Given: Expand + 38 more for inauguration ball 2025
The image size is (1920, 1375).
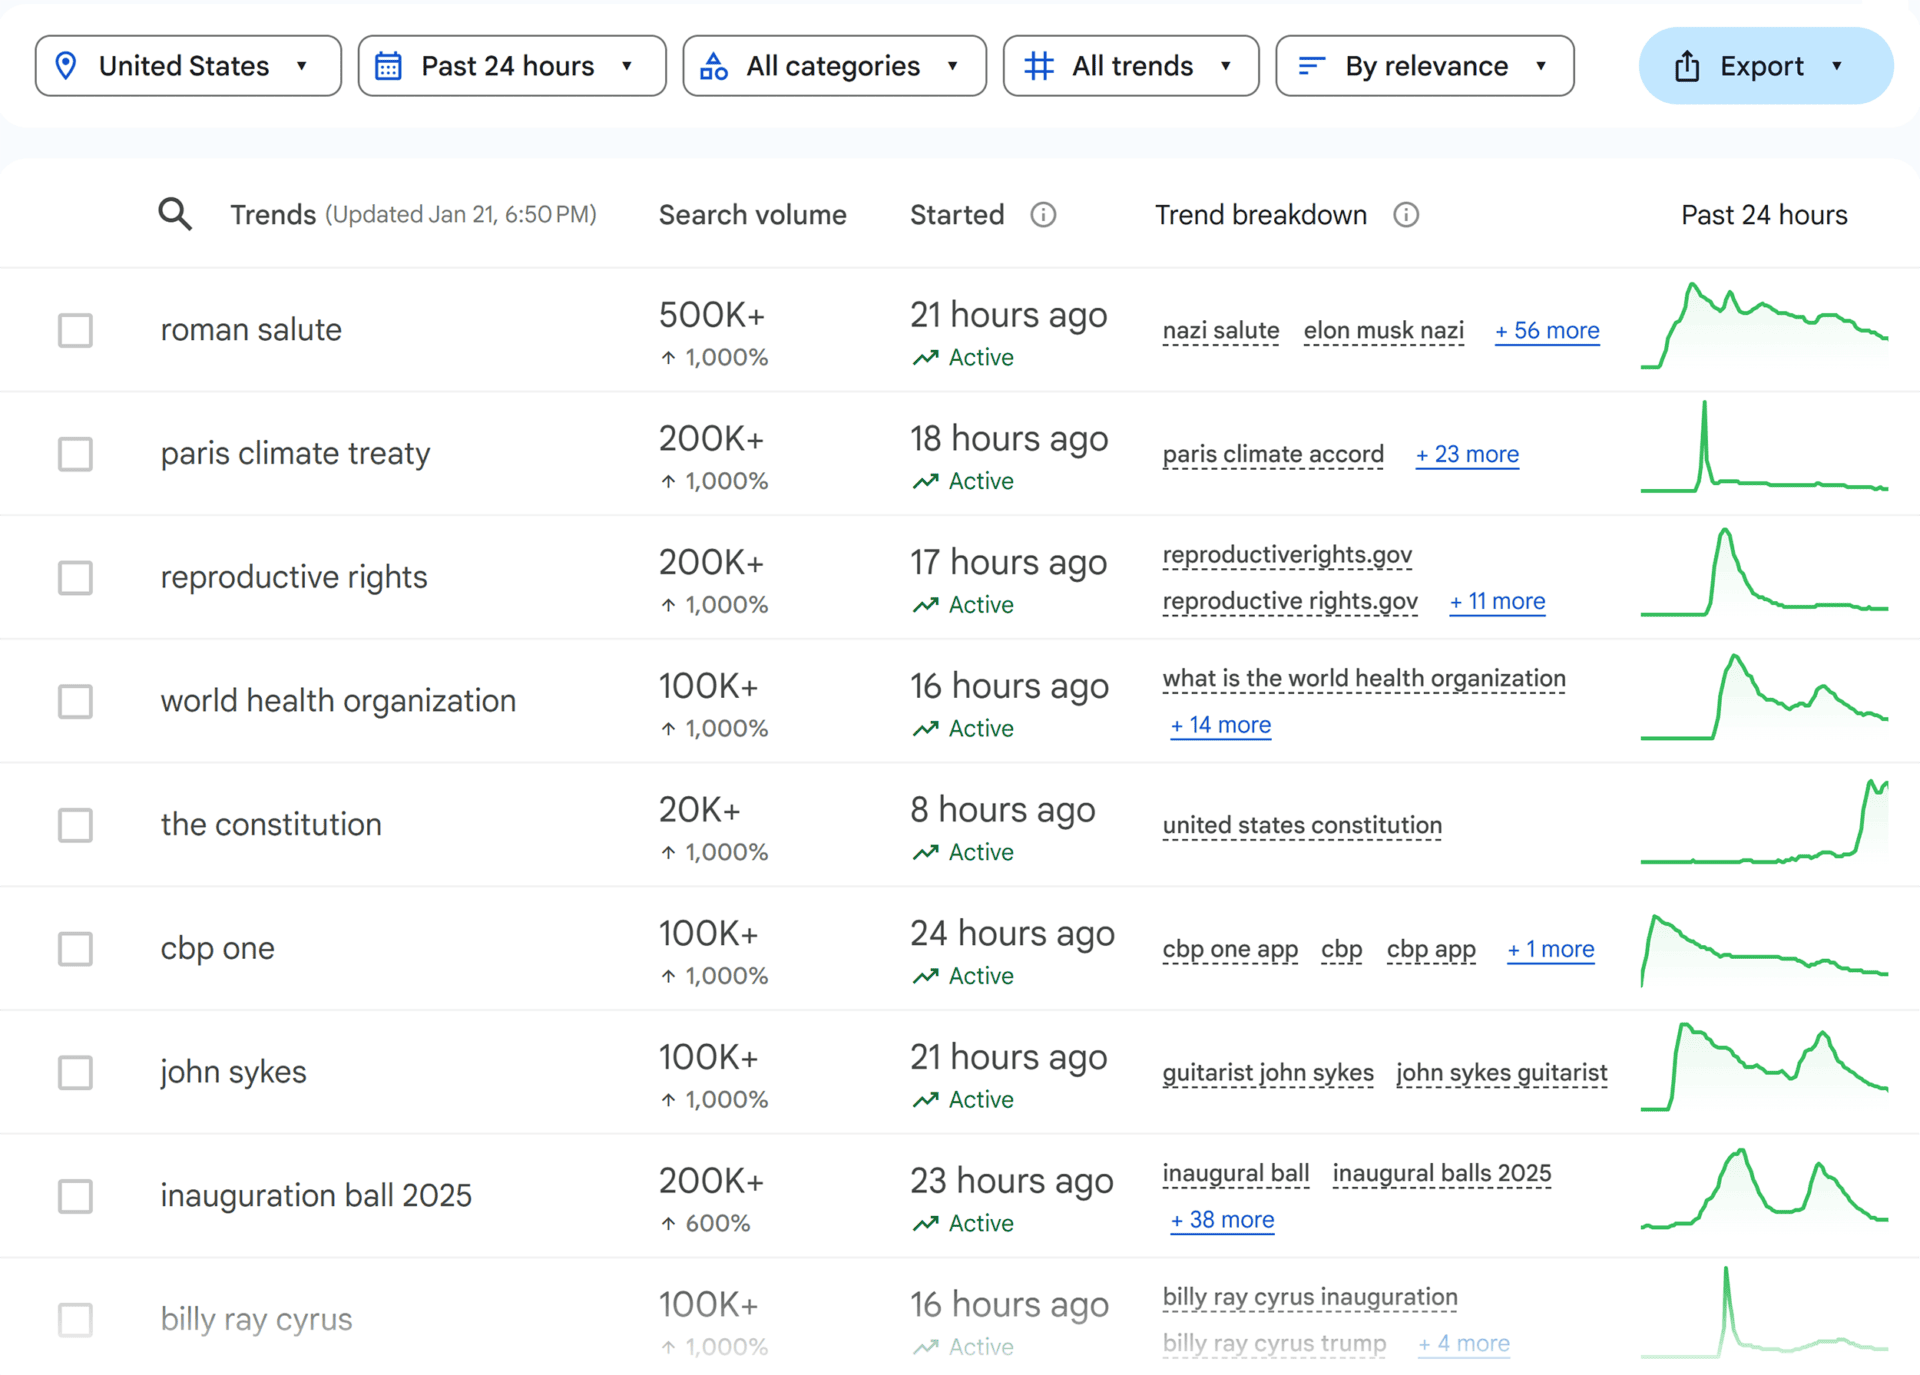Looking at the screenshot, I should [1222, 1220].
